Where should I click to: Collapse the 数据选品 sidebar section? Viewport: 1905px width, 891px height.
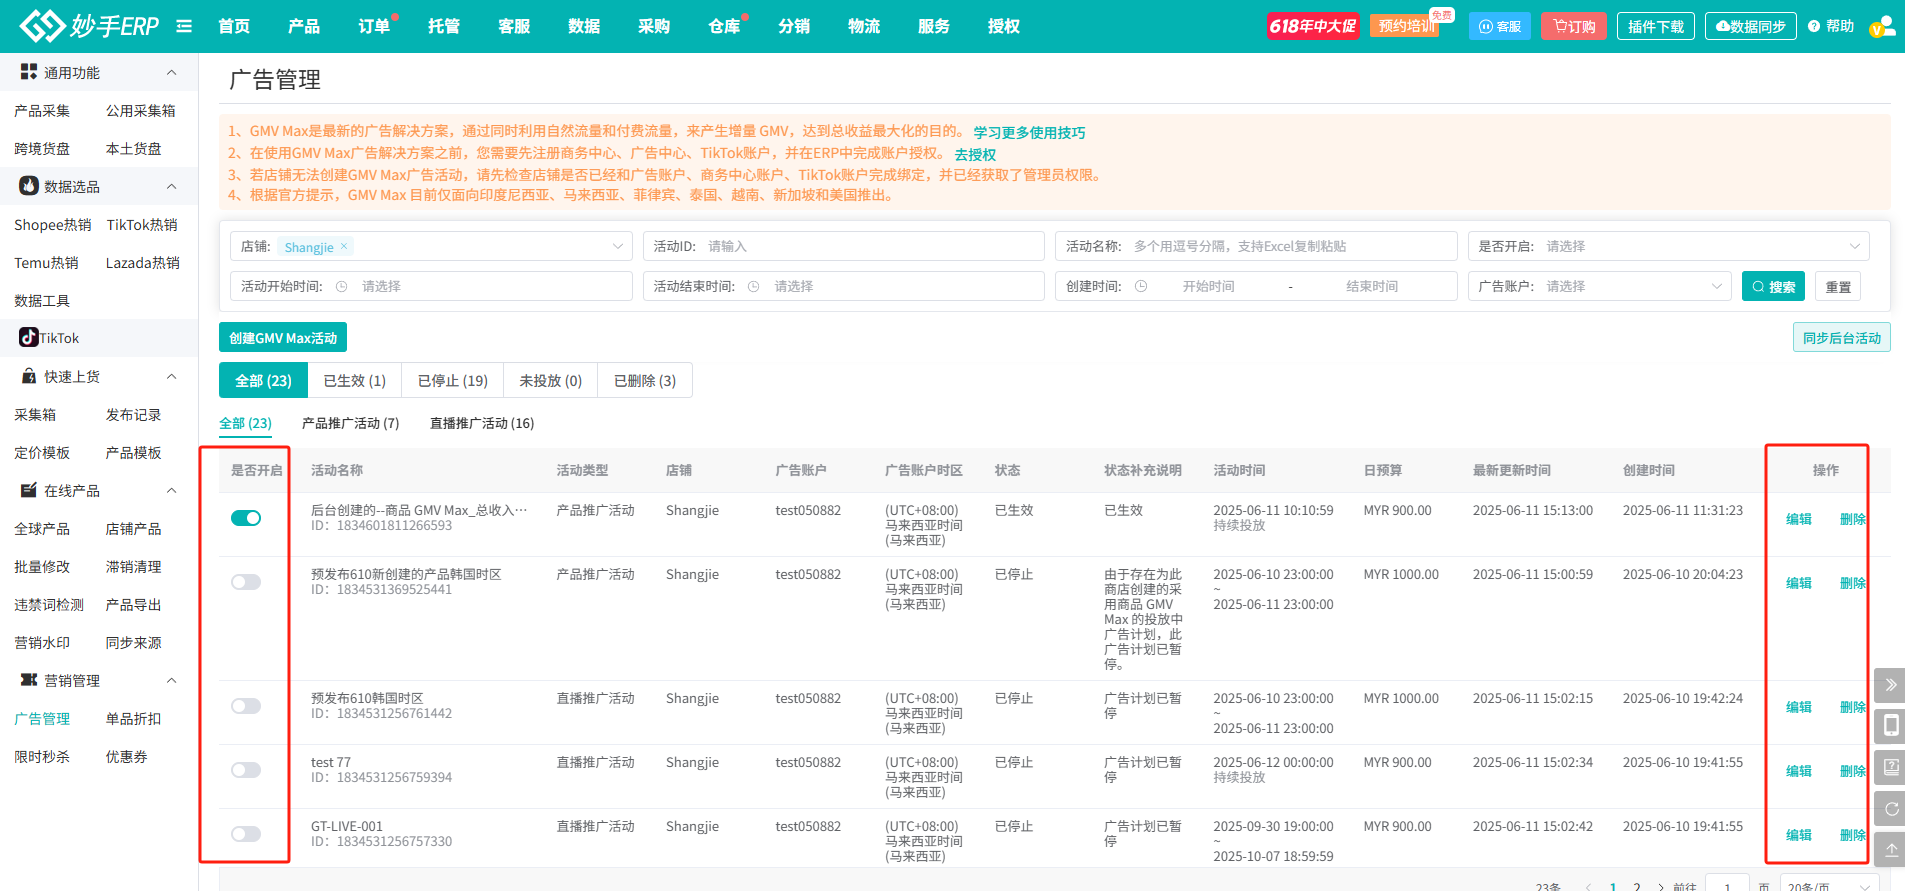click(171, 186)
